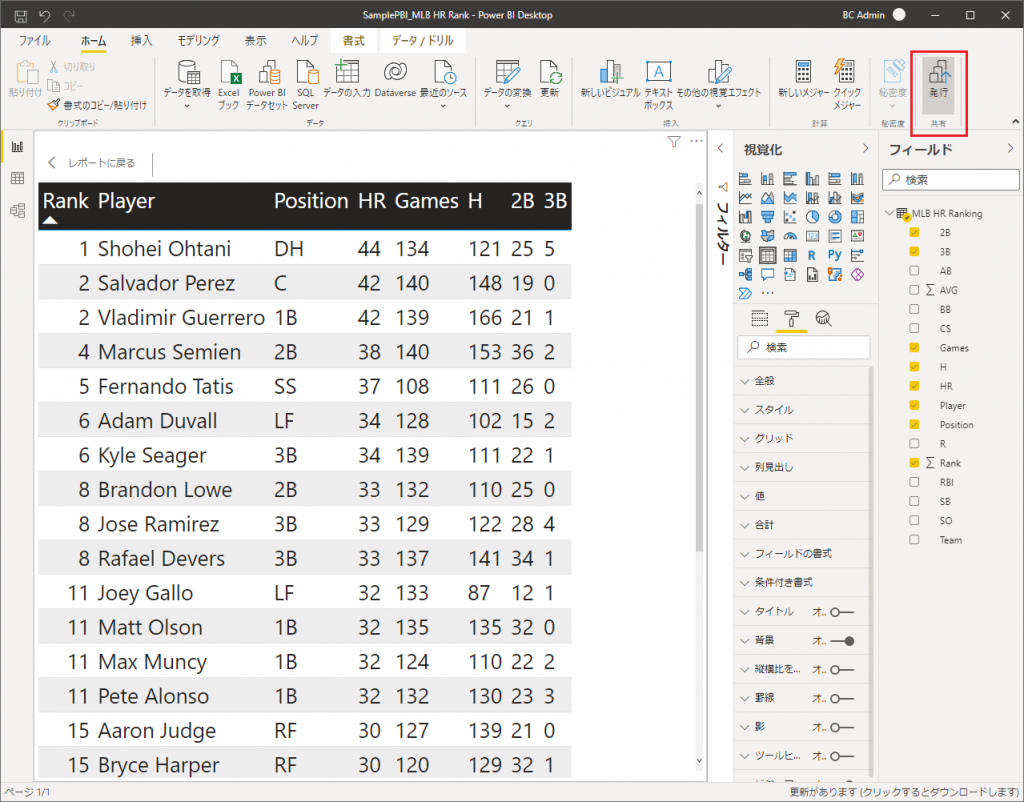Image resolution: width=1024 pixels, height=802 pixels.
Task: Open the 挿入 ribbon tab
Action: tap(141, 40)
